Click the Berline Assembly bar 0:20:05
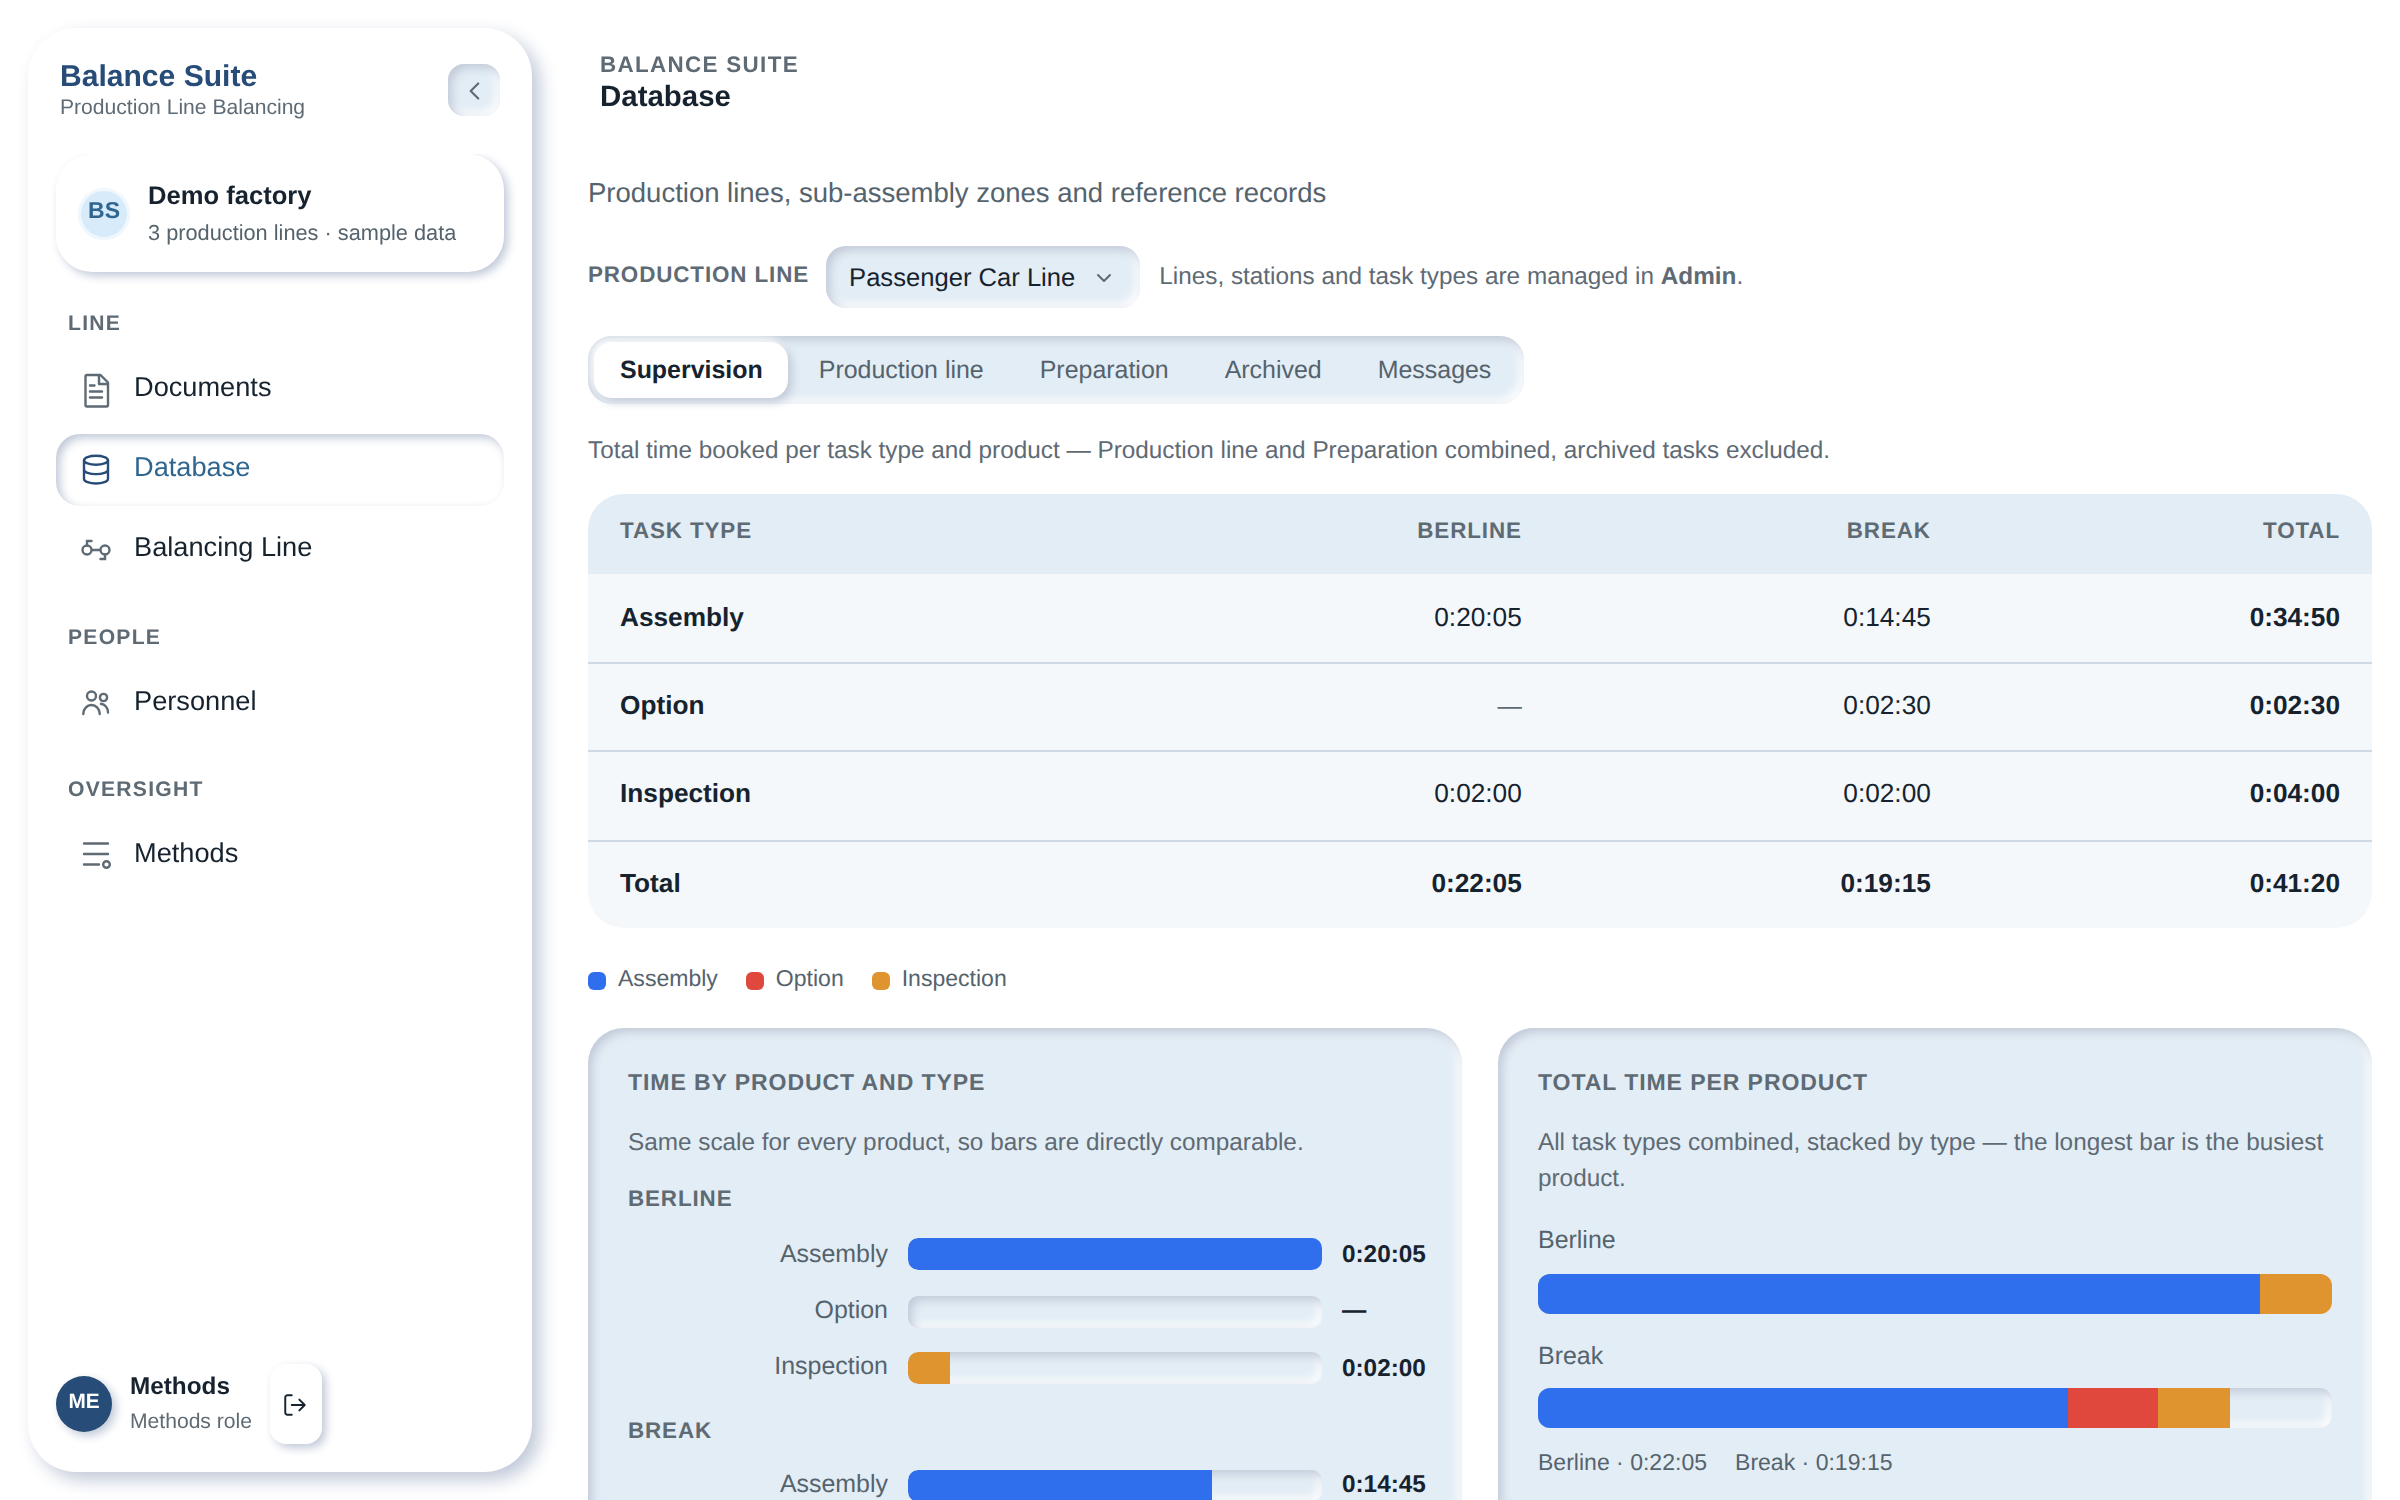This screenshot has width=2400, height=1500. pyautogui.click(x=1114, y=1254)
